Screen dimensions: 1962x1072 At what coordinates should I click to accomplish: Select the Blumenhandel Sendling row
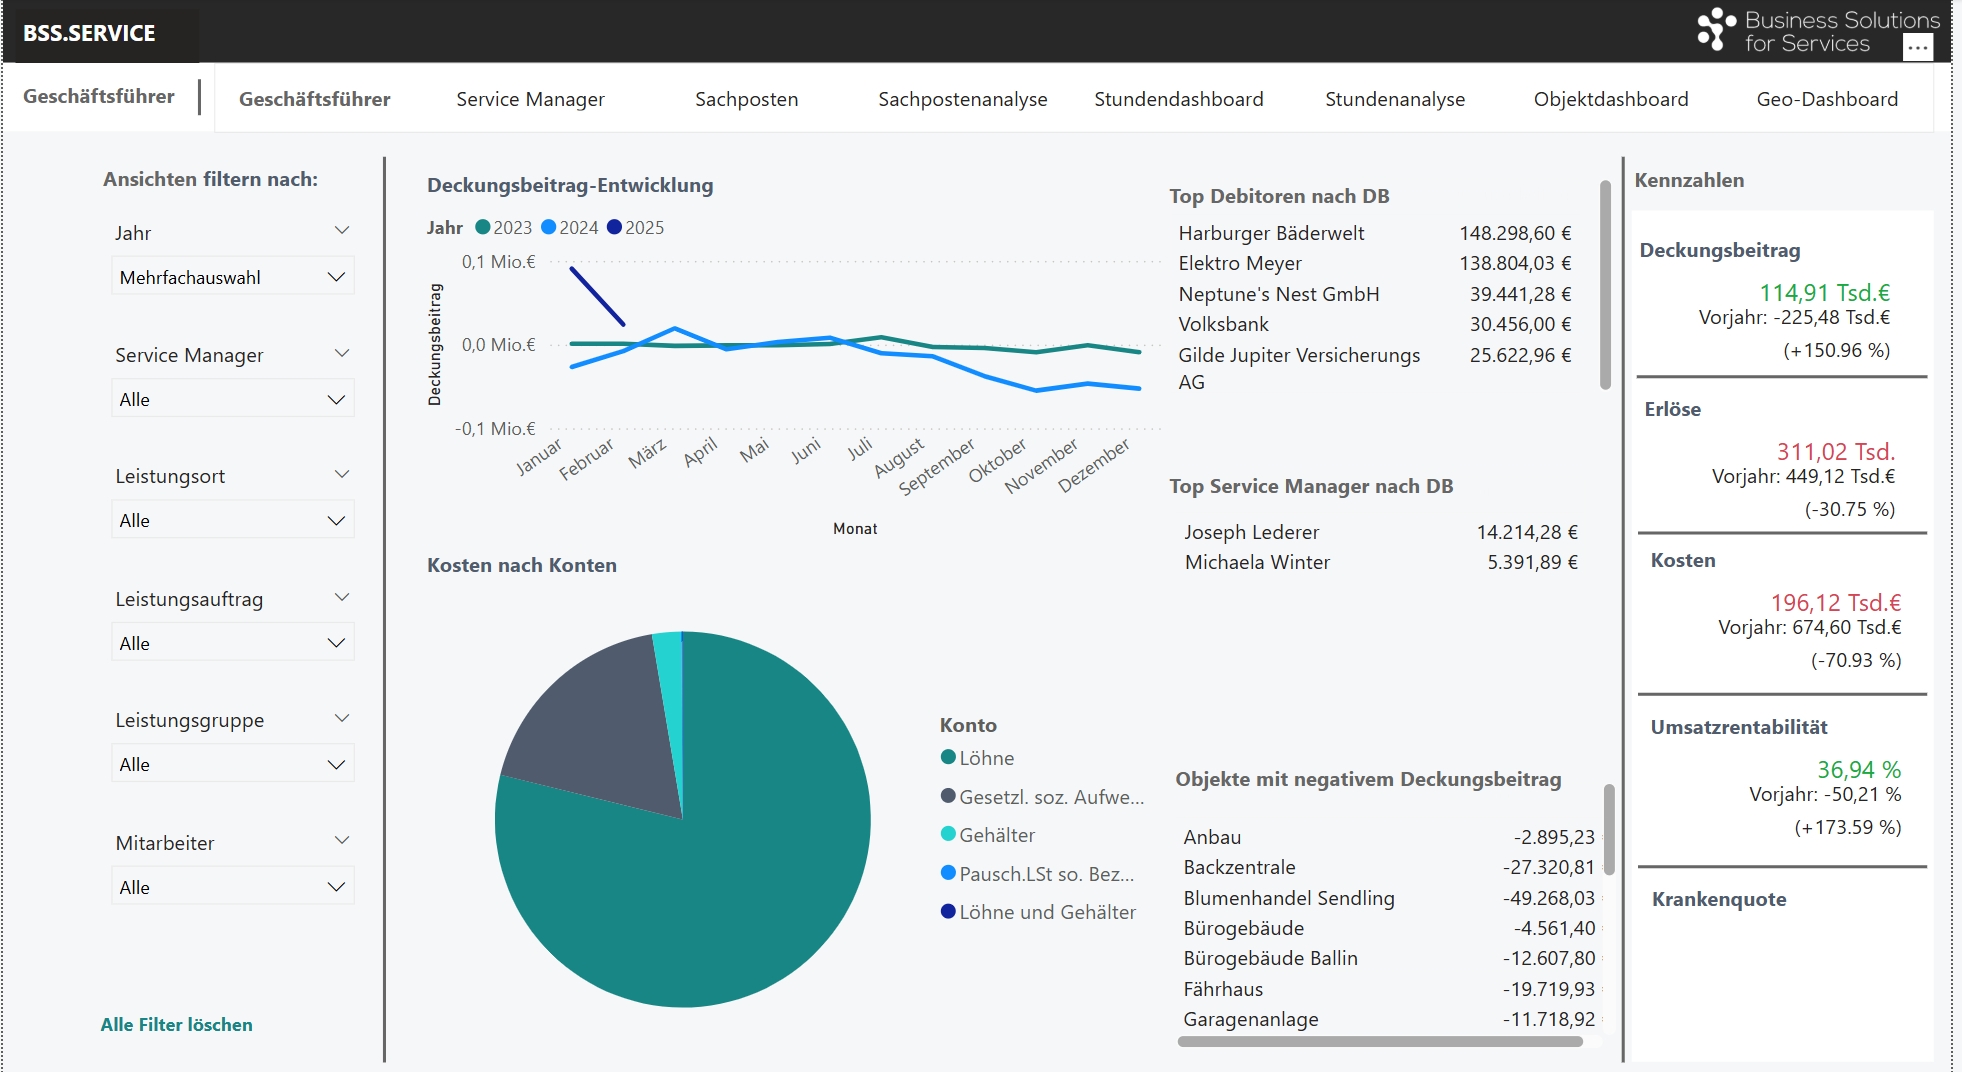point(1389,898)
